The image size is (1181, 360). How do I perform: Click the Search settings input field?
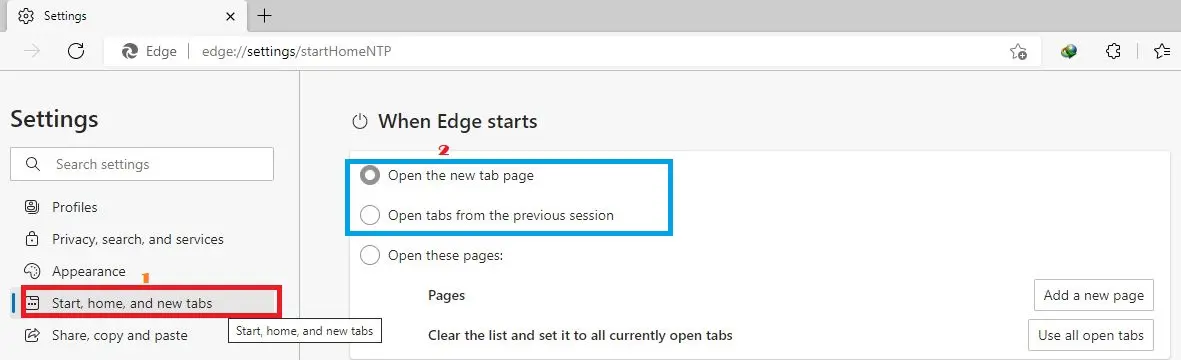click(x=142, y=164)
